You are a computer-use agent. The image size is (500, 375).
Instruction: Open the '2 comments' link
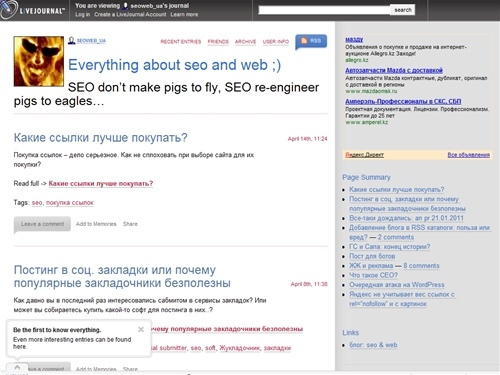396,237
